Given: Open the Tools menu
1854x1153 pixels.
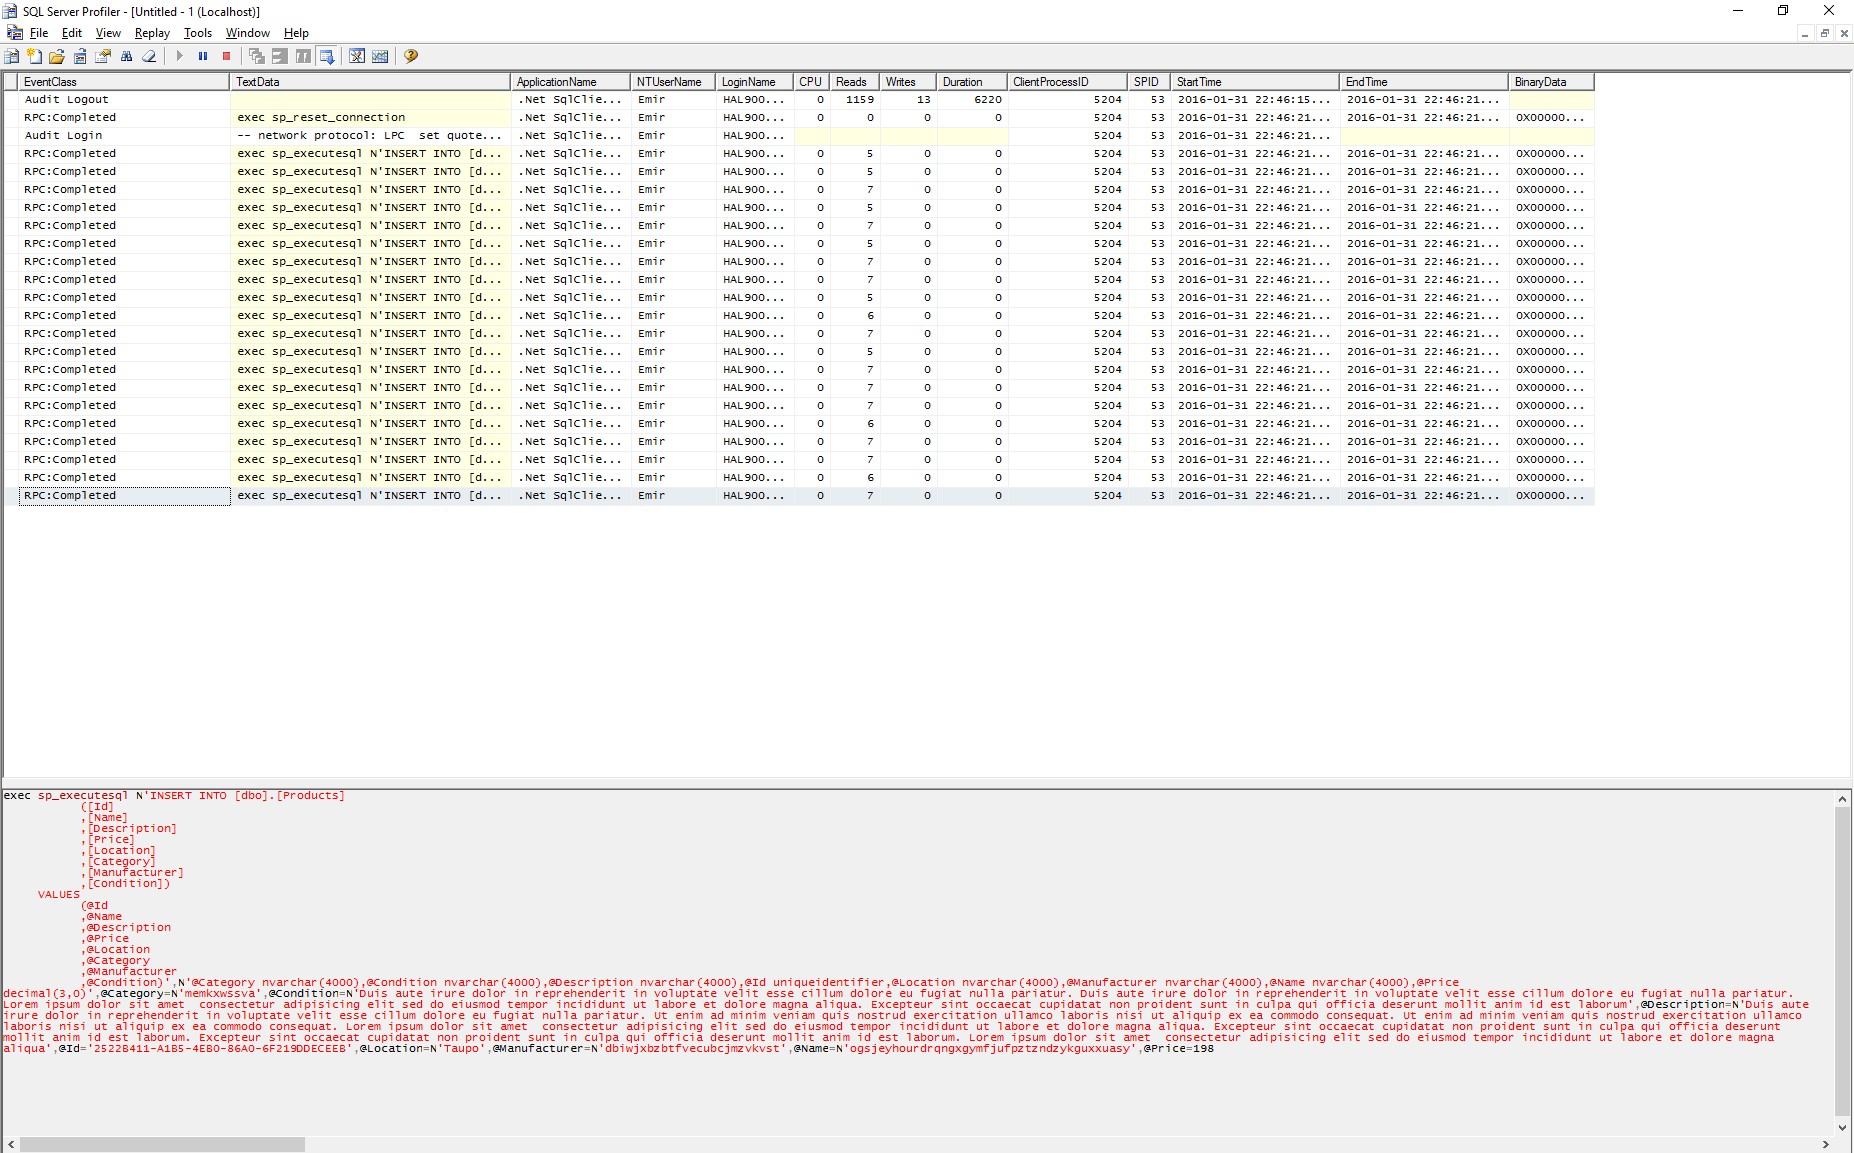Looking at the screenshot, I should pos(197,33).
